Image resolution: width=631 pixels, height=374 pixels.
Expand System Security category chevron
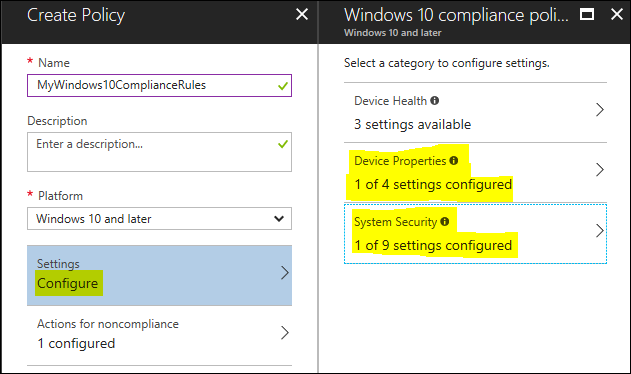click(x=600, y=231)
